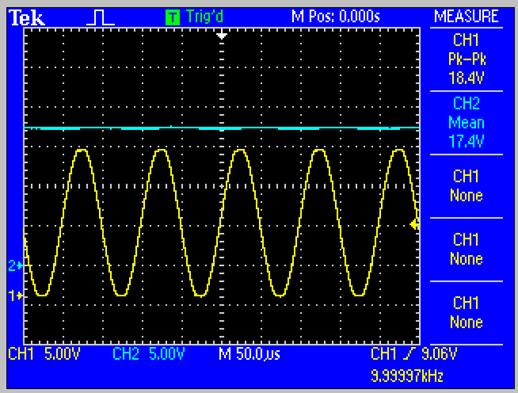
Task: Click the CH2 5.00V scale readout
Action: pyautogui.click(x=149, y=354)
